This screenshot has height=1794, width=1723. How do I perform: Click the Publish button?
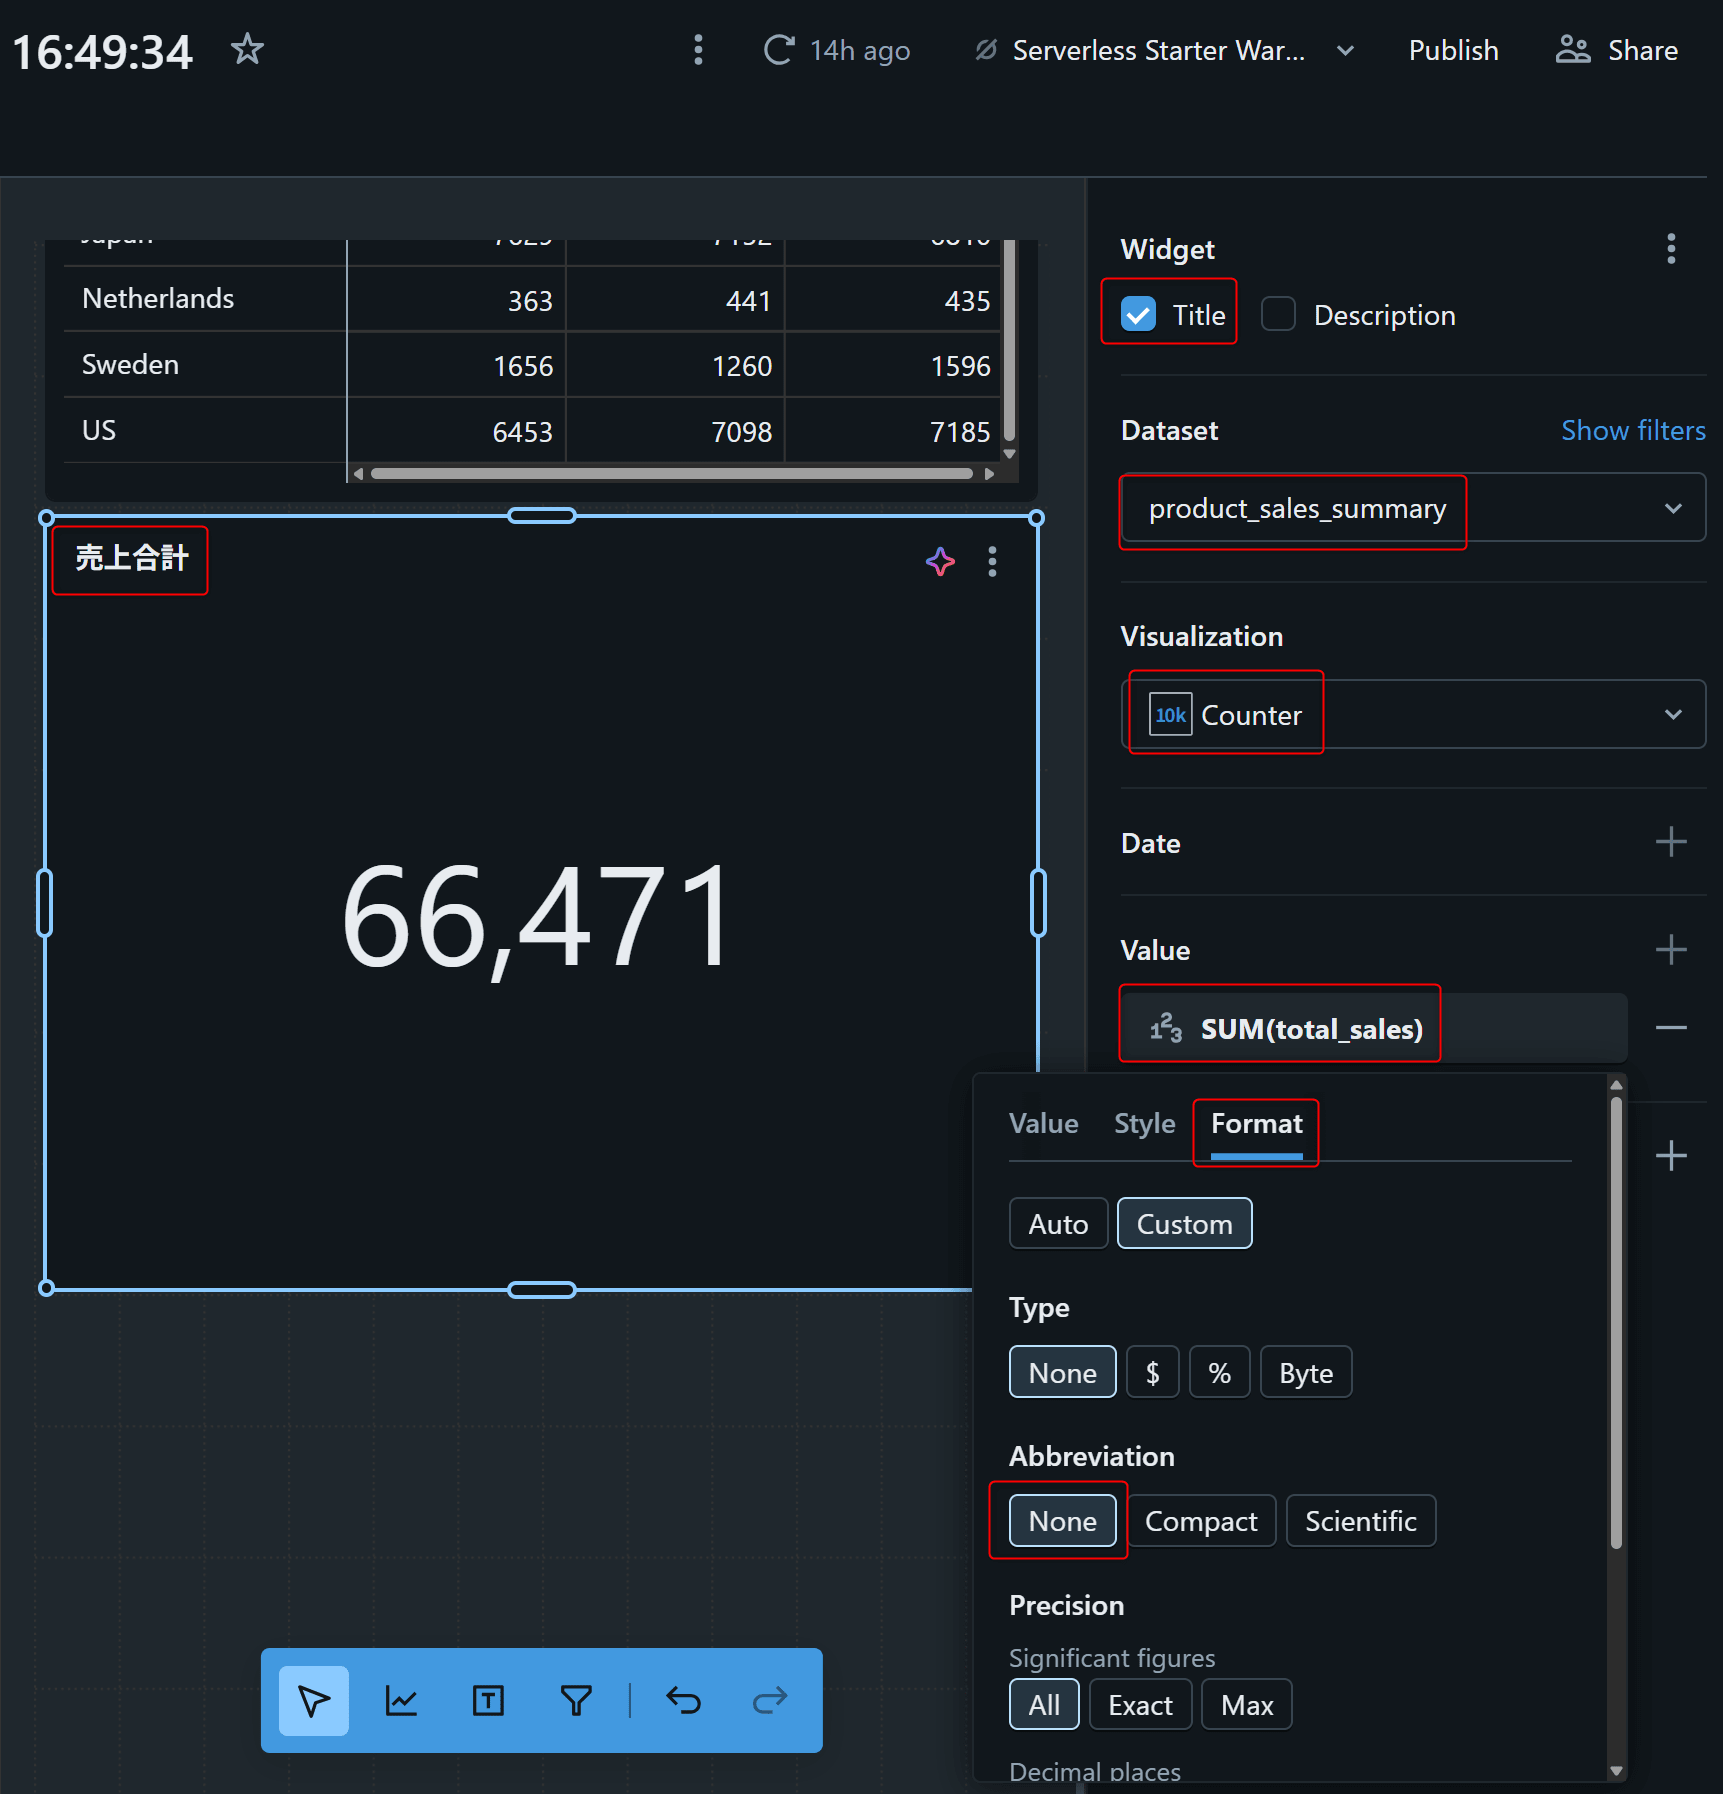[1453, 51]
